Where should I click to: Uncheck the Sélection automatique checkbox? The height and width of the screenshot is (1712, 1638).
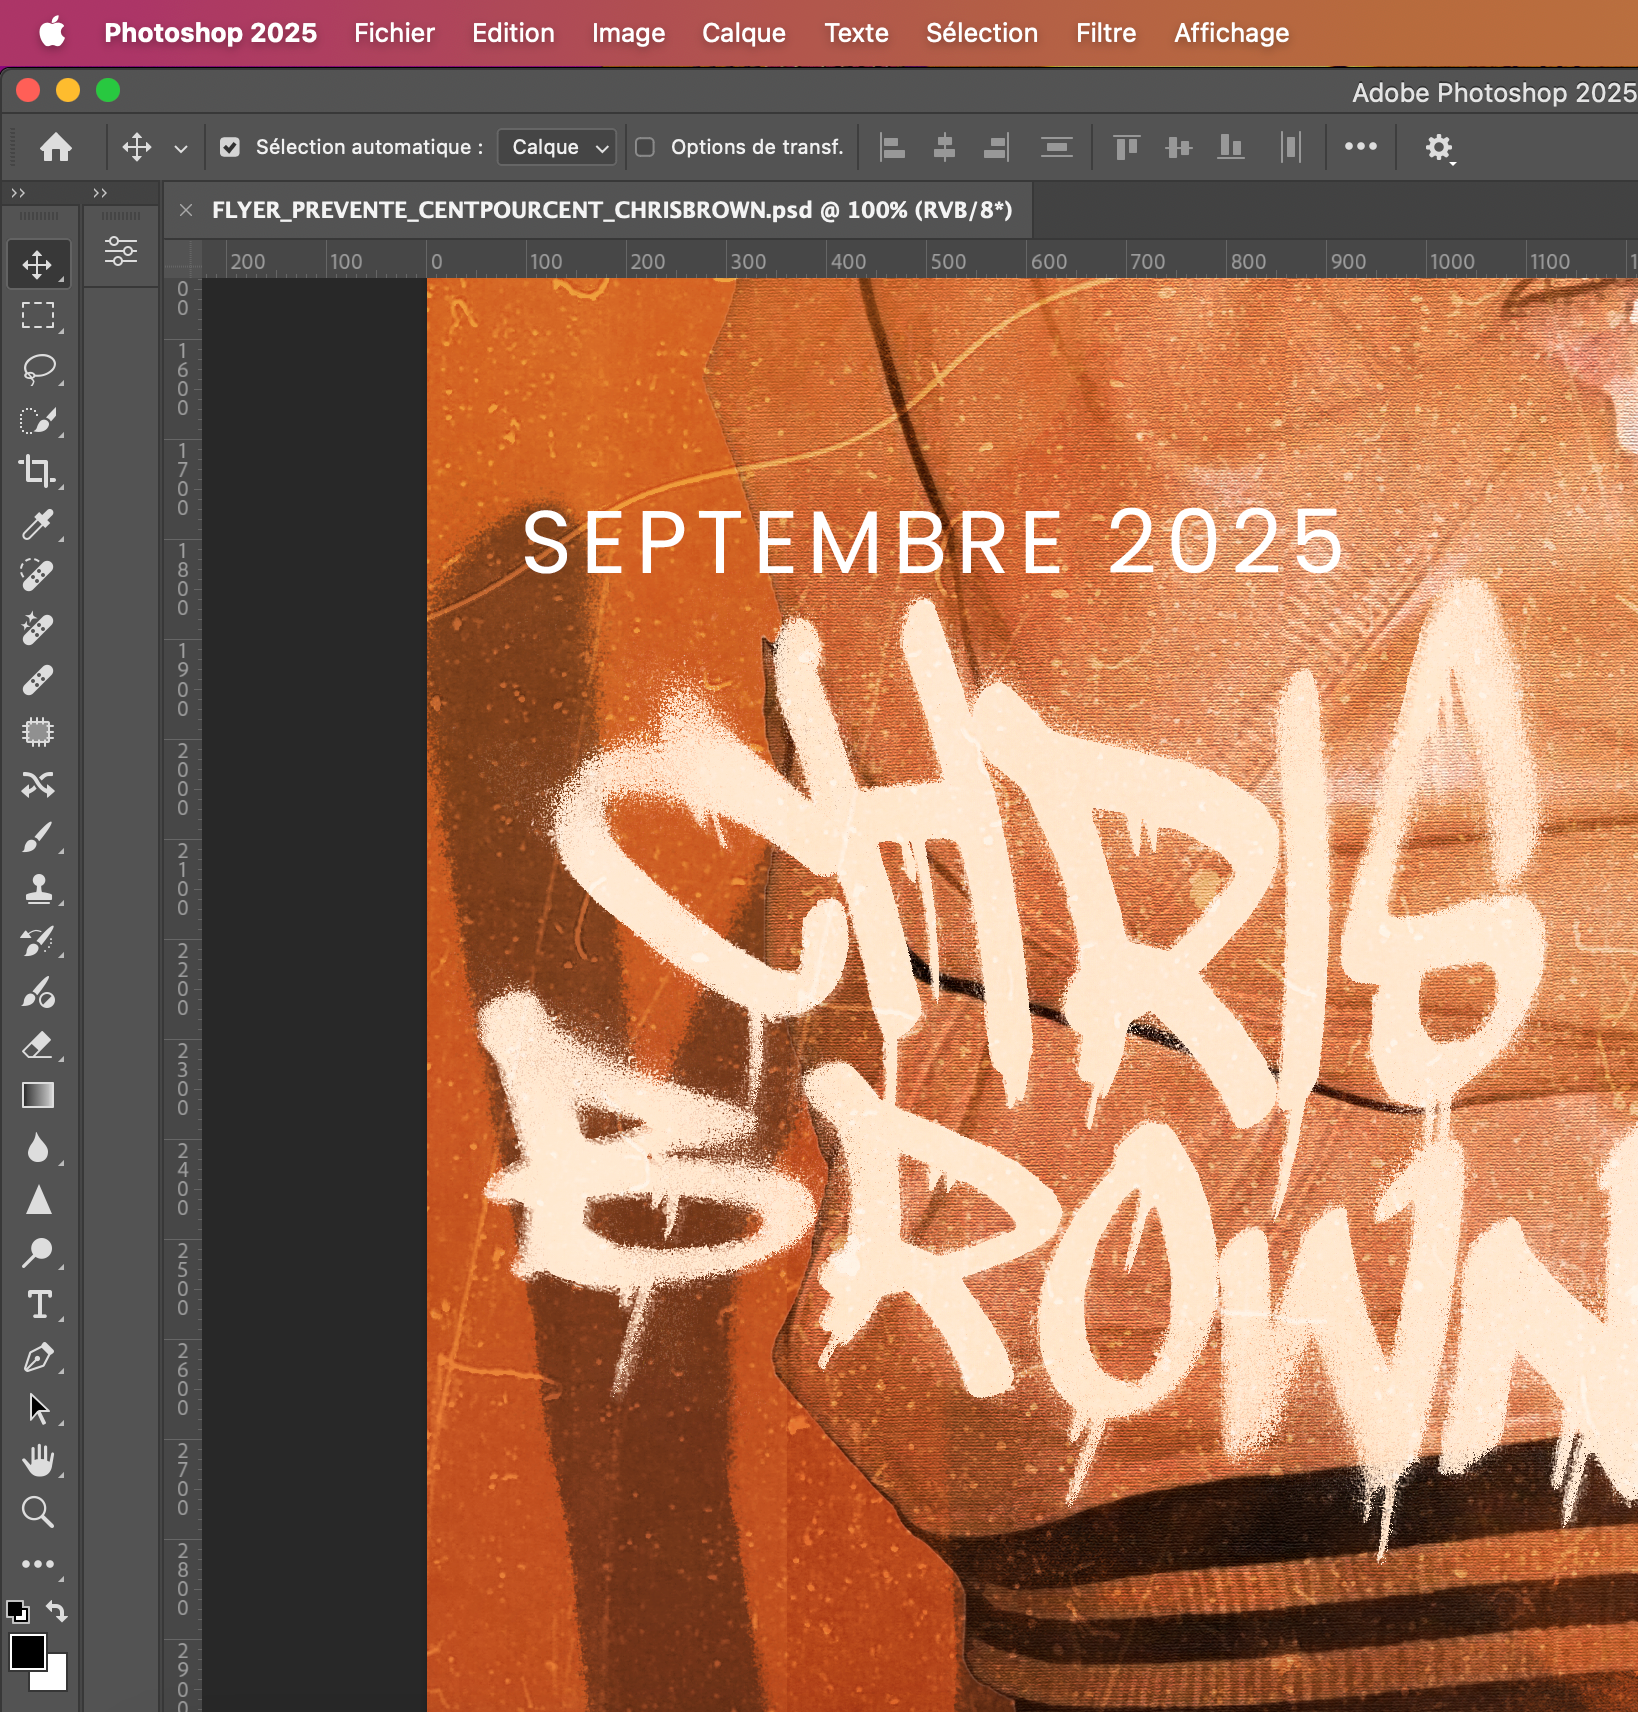click(x=230, y=147)
